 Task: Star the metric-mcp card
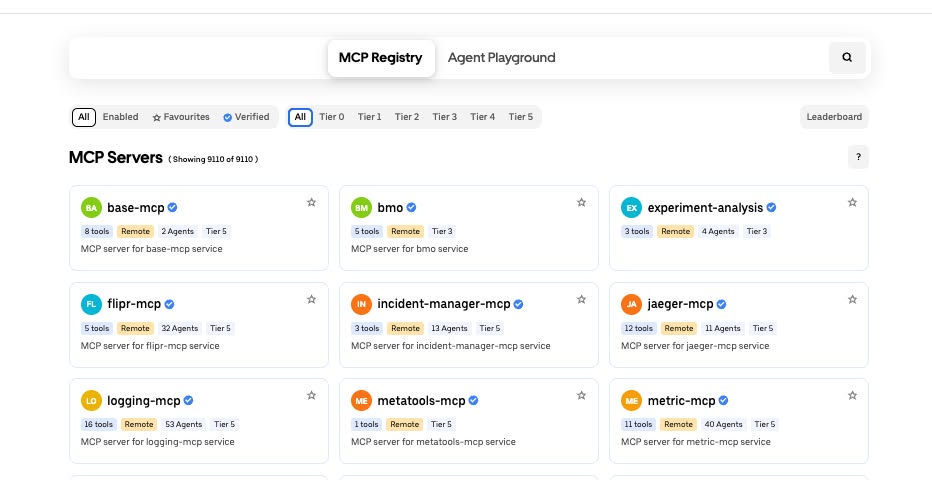coord(852,396)
